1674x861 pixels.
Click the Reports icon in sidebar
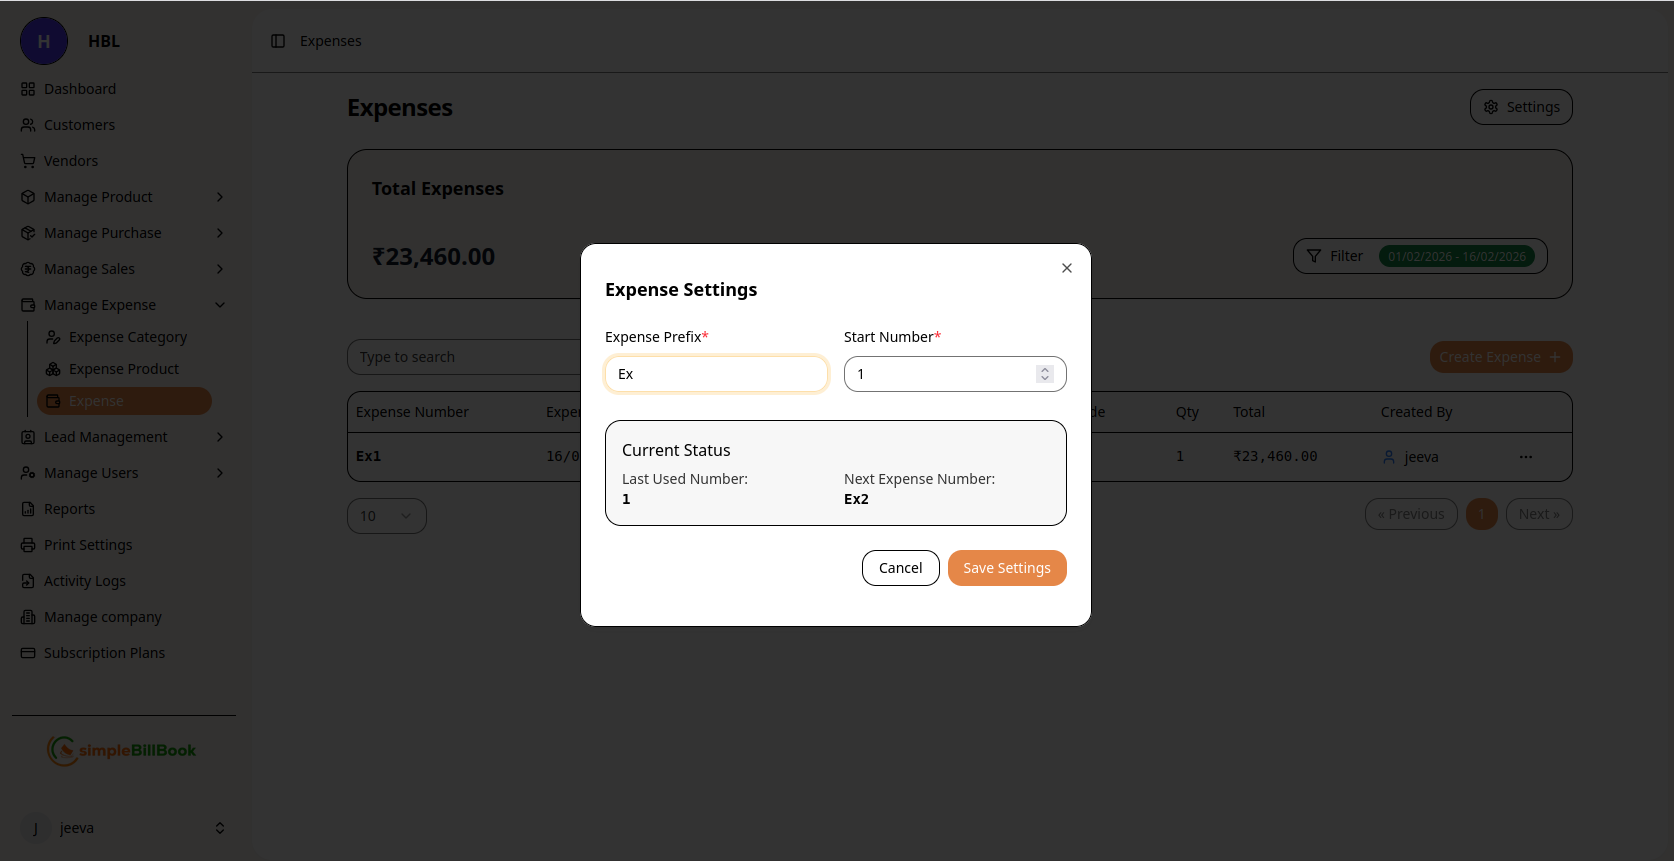(x=28, y=509)
